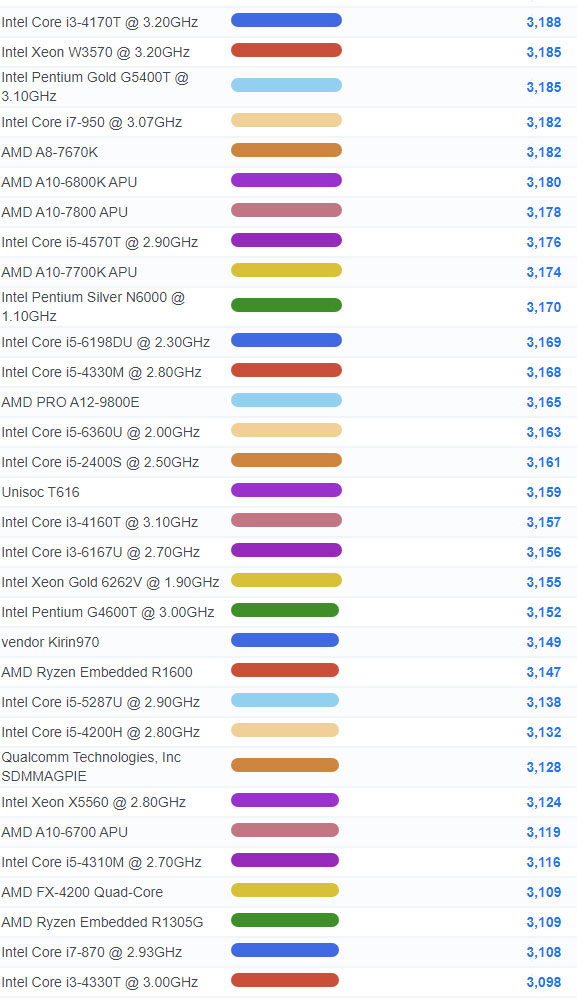Click the red bar for Intel Xeon W3570
The image size is (577, 1000).
point(286,50)
